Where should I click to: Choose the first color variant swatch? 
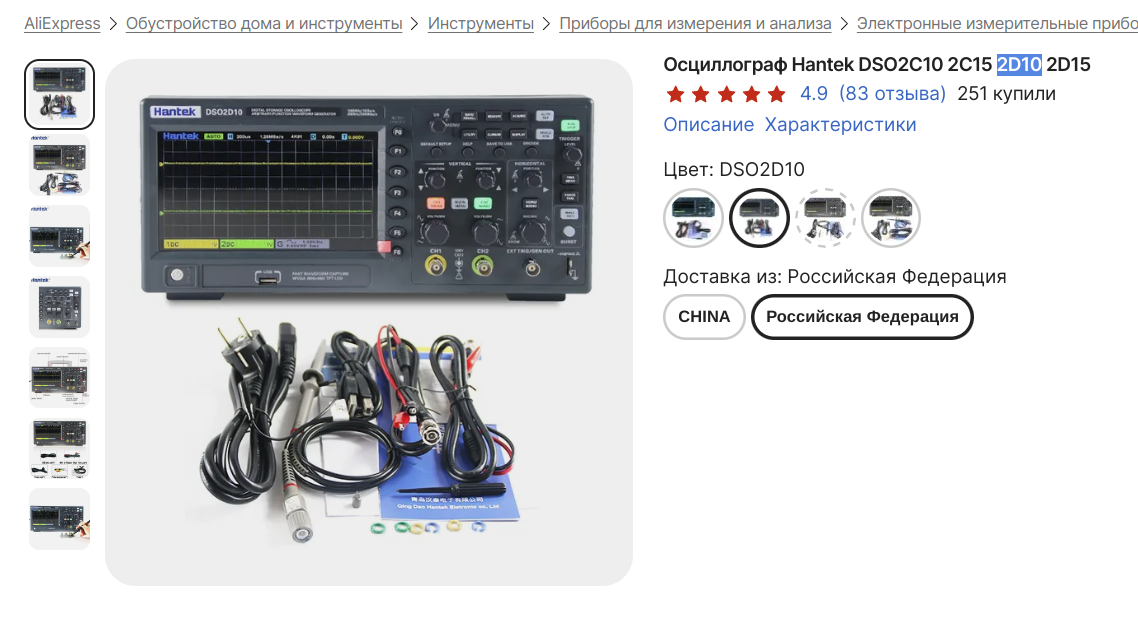click(x=693, y=218)
